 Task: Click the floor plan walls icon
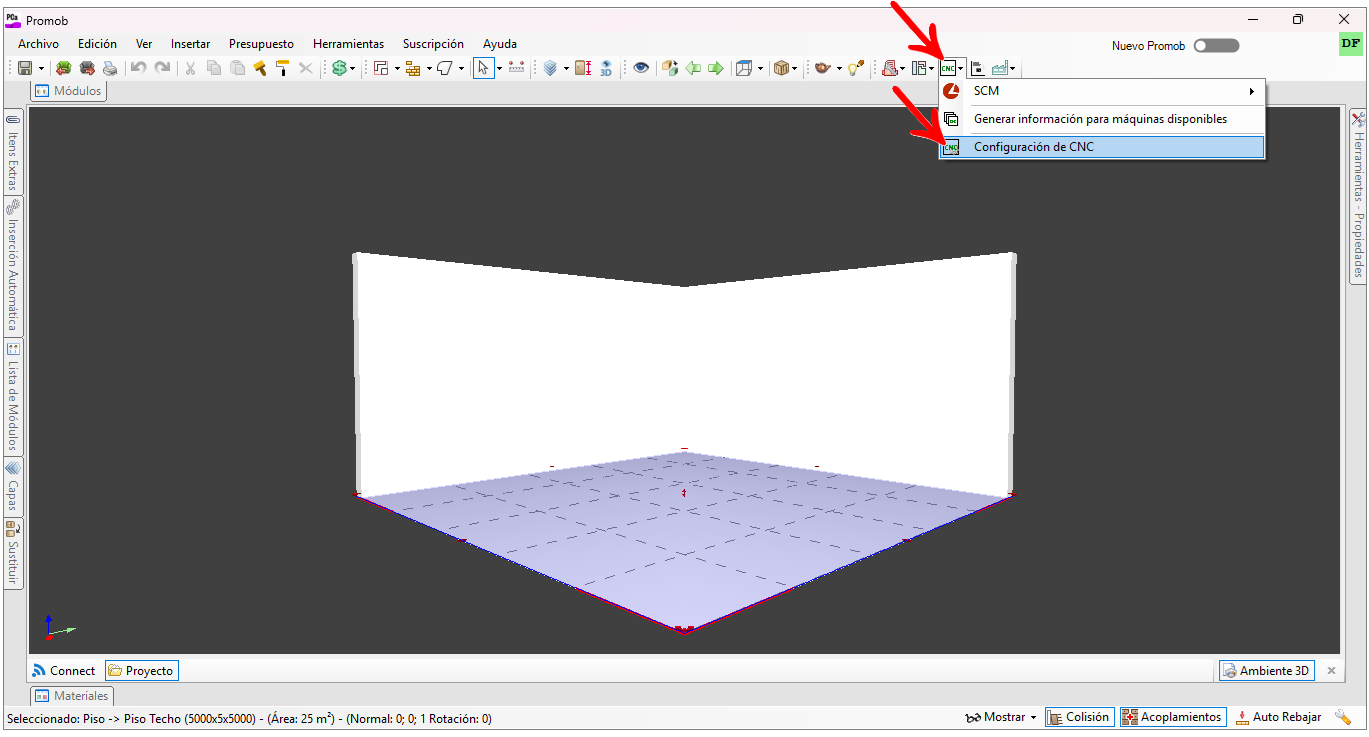click(x=381, y=68)
